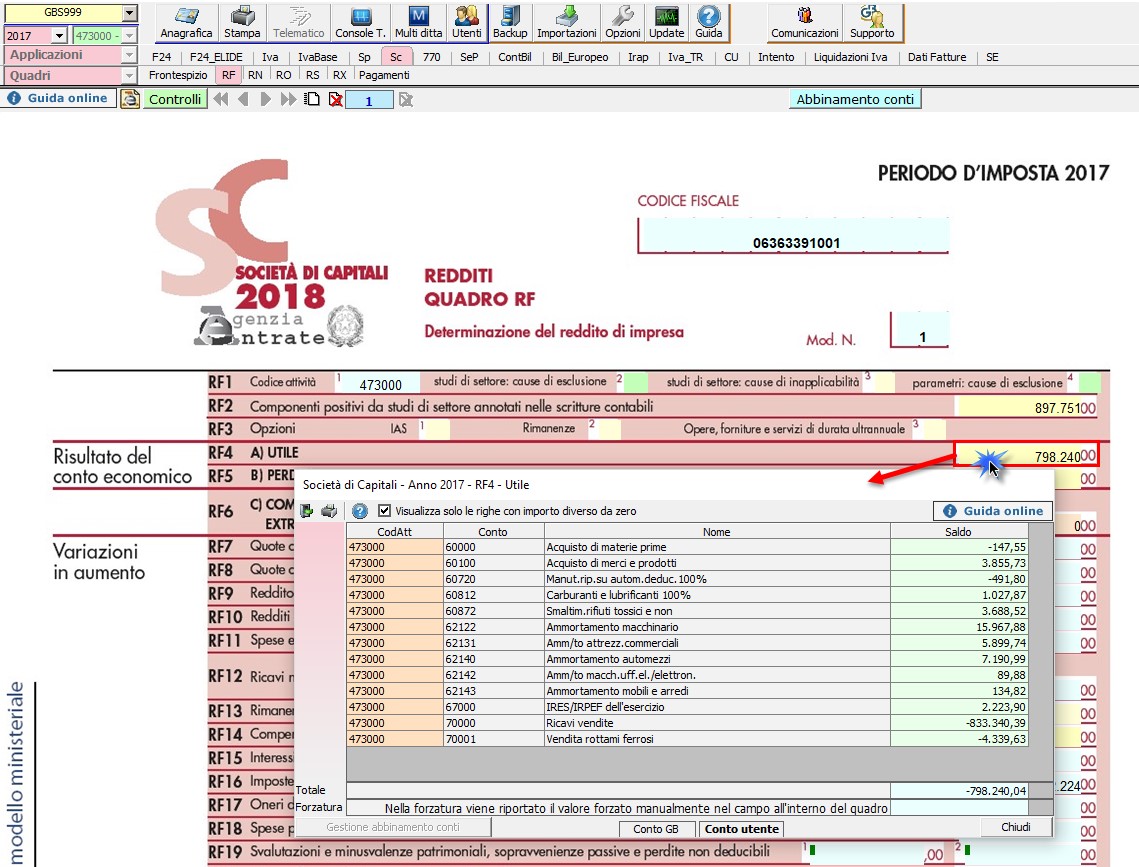
Task: Select the RN quadro tab
Action: (255, 75)
